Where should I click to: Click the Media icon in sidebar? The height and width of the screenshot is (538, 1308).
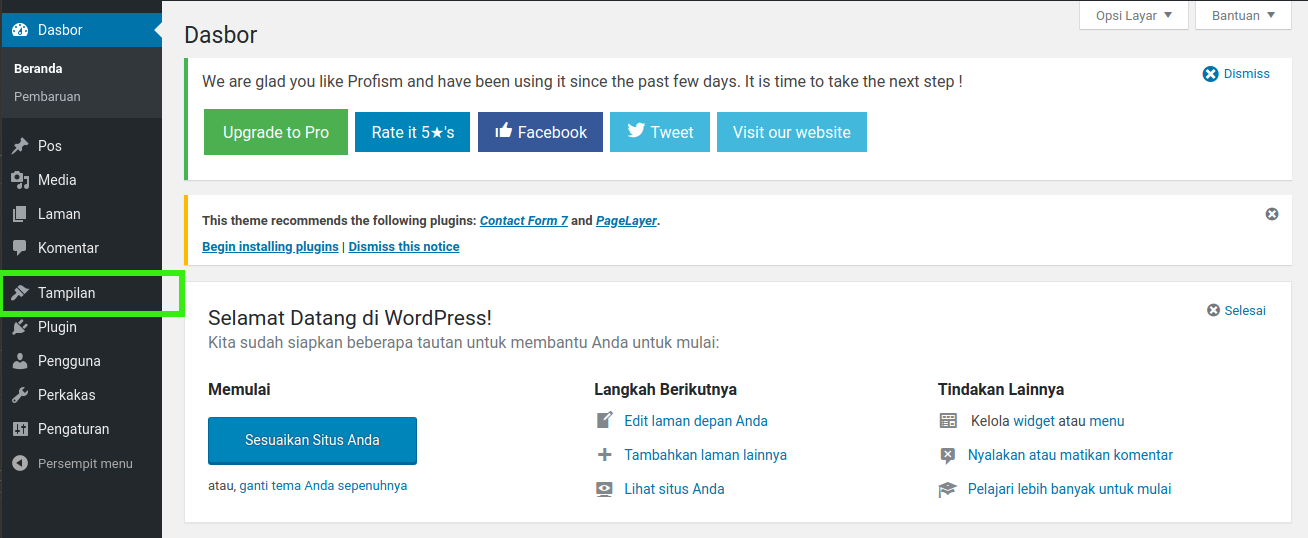tap(20, 180)
